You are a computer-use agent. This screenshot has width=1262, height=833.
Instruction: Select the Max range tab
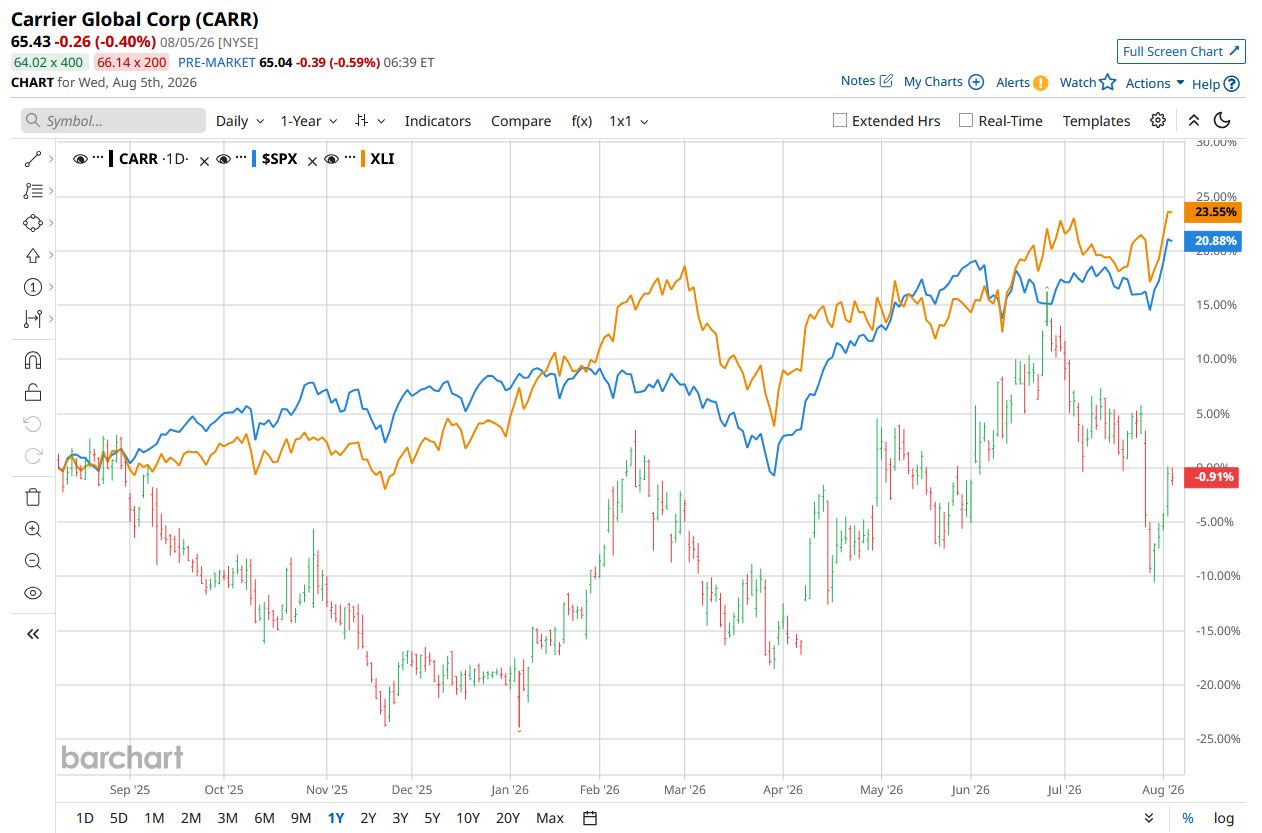tap(550, 818)
